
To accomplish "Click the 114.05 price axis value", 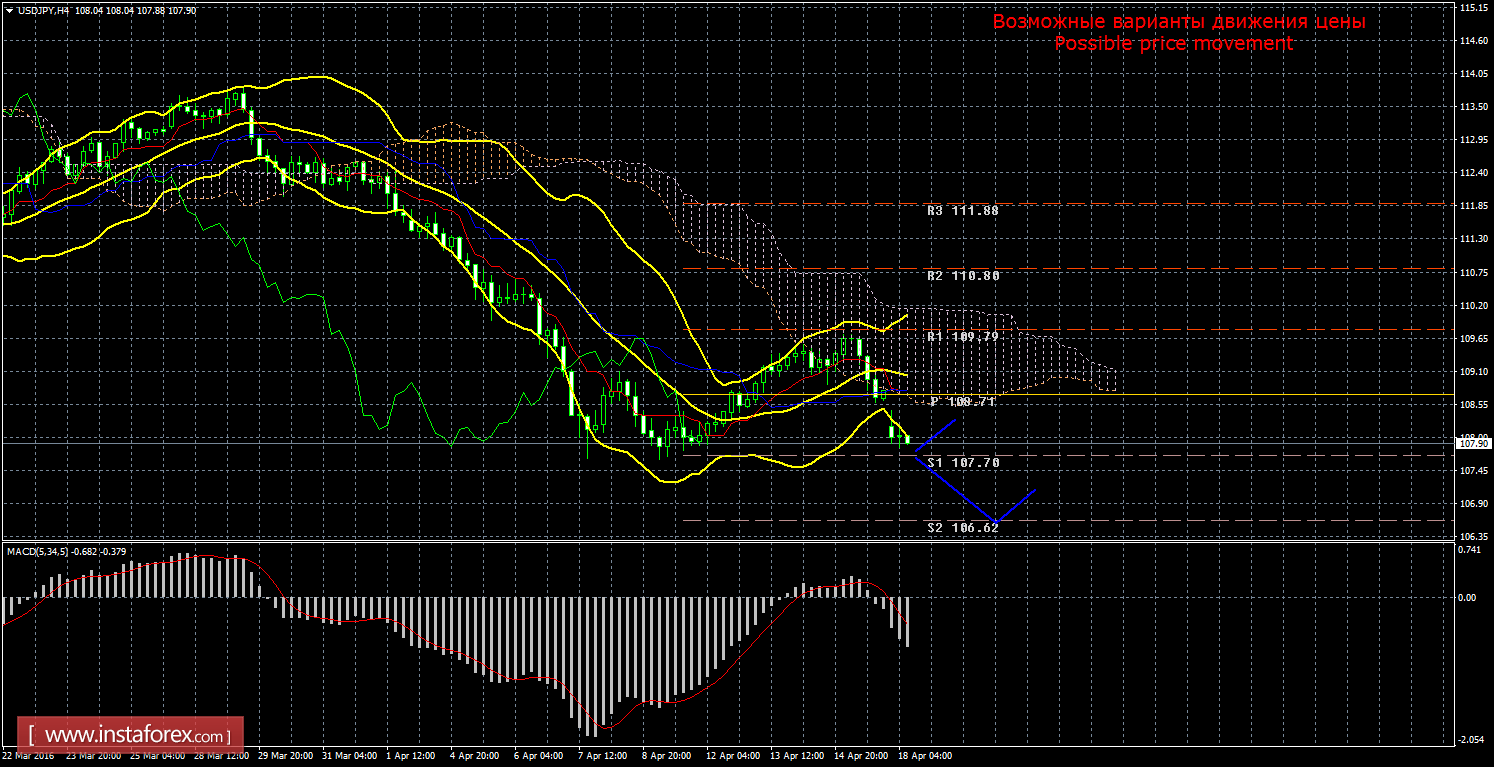I will click(x=1473, y=74).
